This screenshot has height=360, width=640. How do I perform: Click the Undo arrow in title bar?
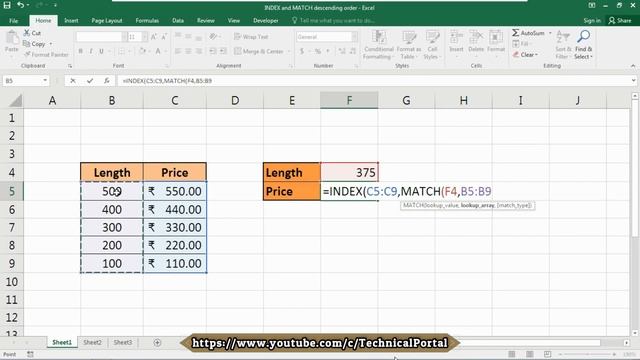(x=20, y=5)
